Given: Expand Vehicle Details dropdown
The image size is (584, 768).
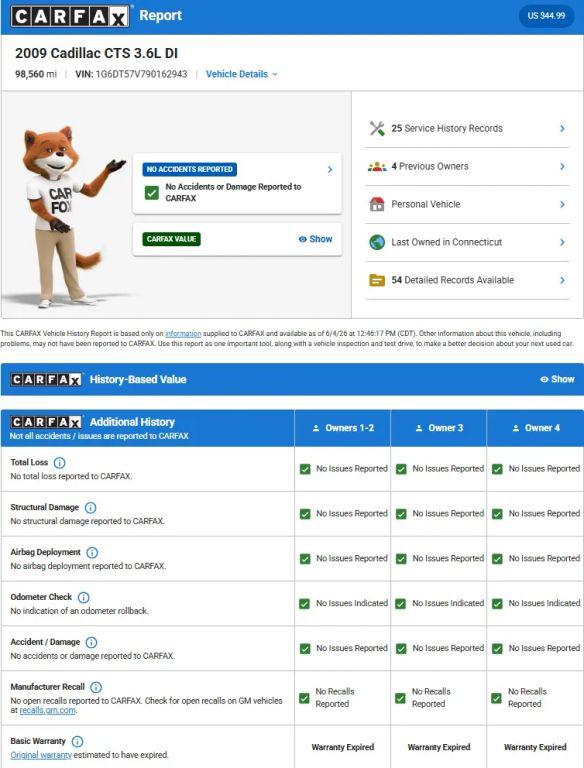Looking at the screenshot, I should pyautogui.click(x=242, y=74).
